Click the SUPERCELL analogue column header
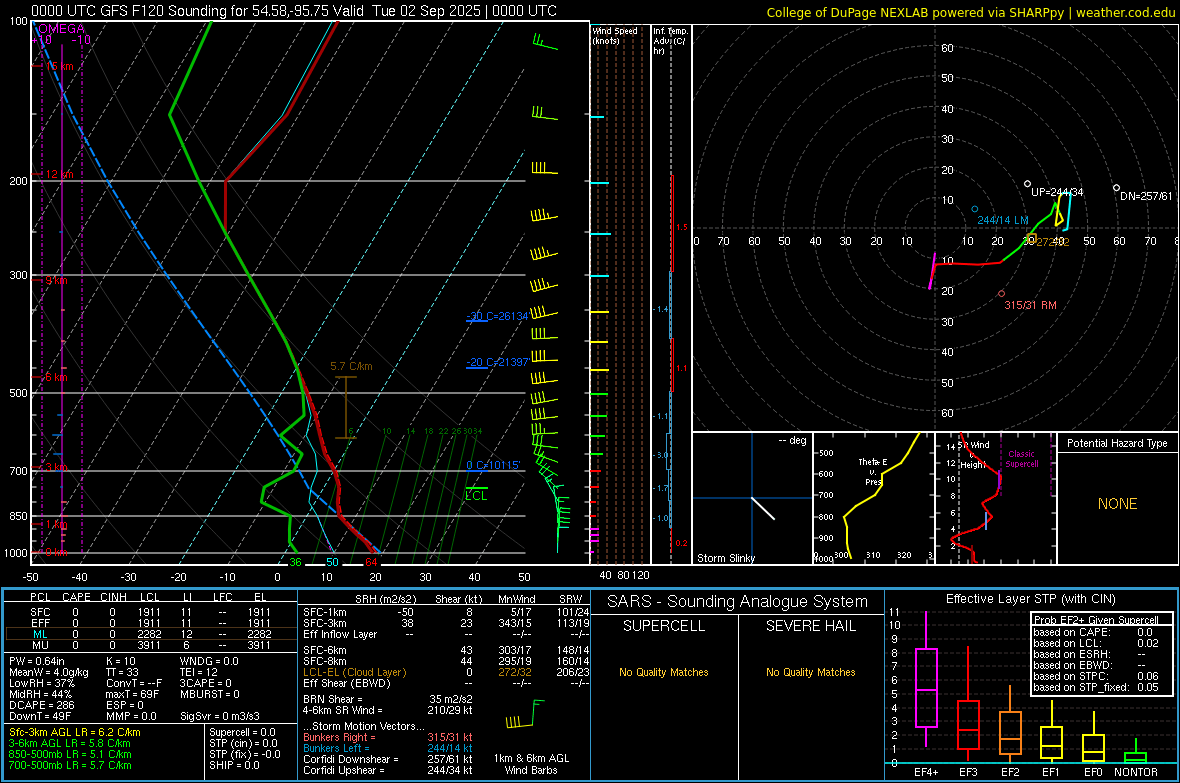The width and height of the screenshot is (1180, 783). [664, 626]
